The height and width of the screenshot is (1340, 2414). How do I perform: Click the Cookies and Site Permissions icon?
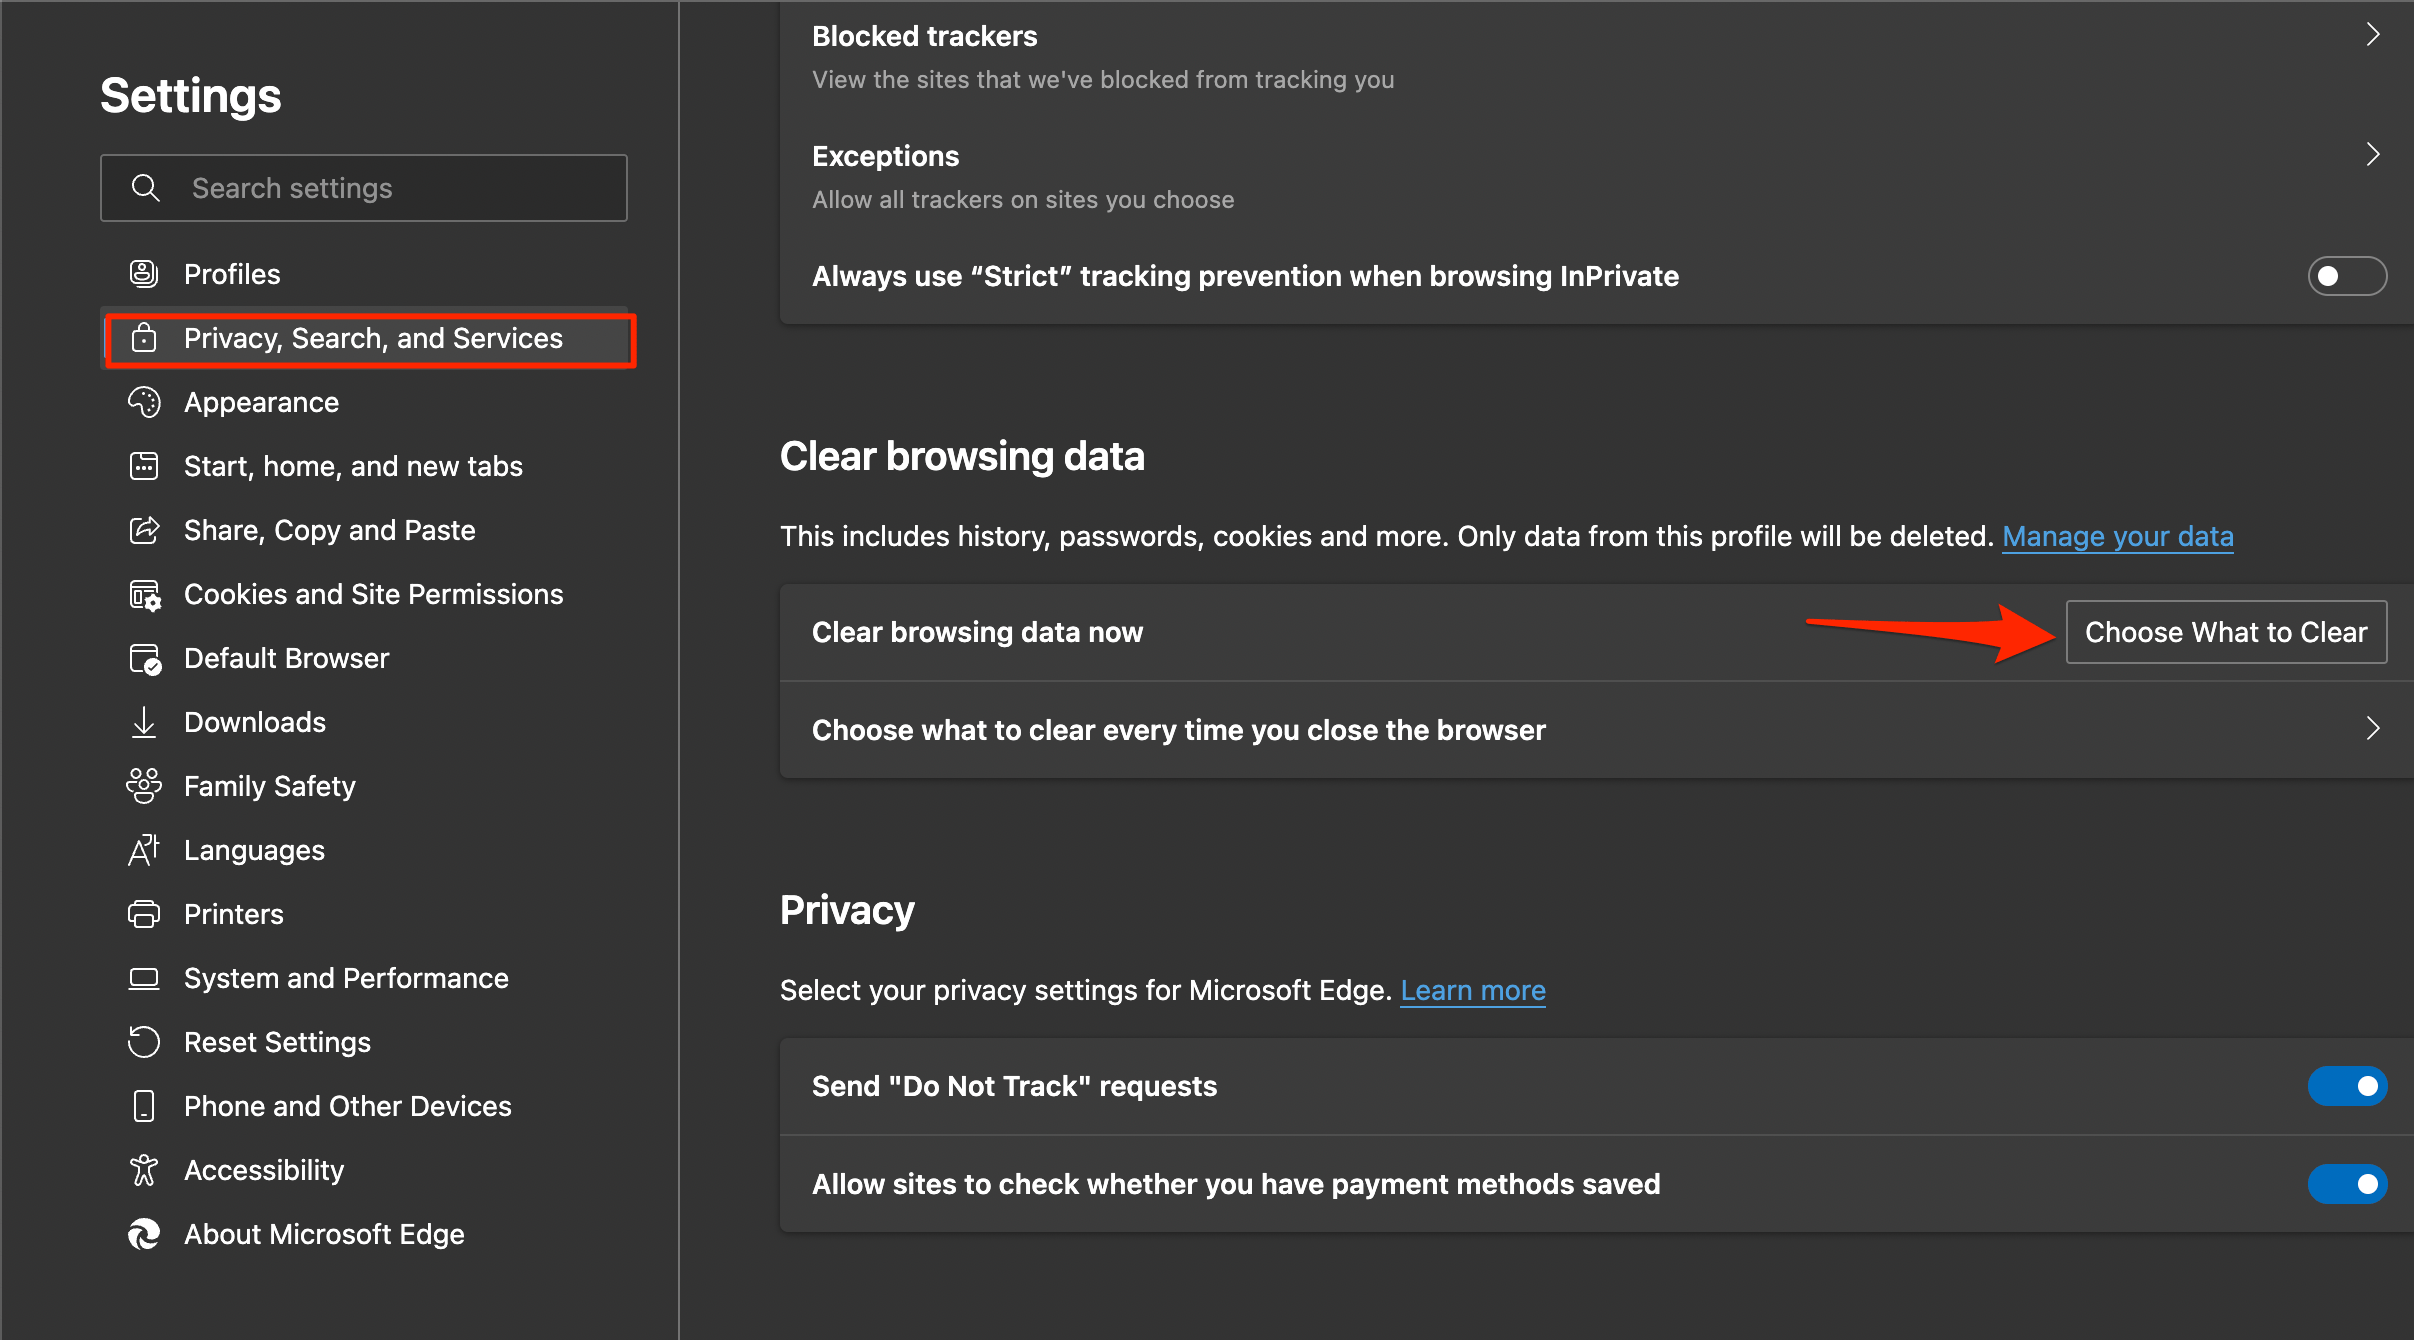144,594
